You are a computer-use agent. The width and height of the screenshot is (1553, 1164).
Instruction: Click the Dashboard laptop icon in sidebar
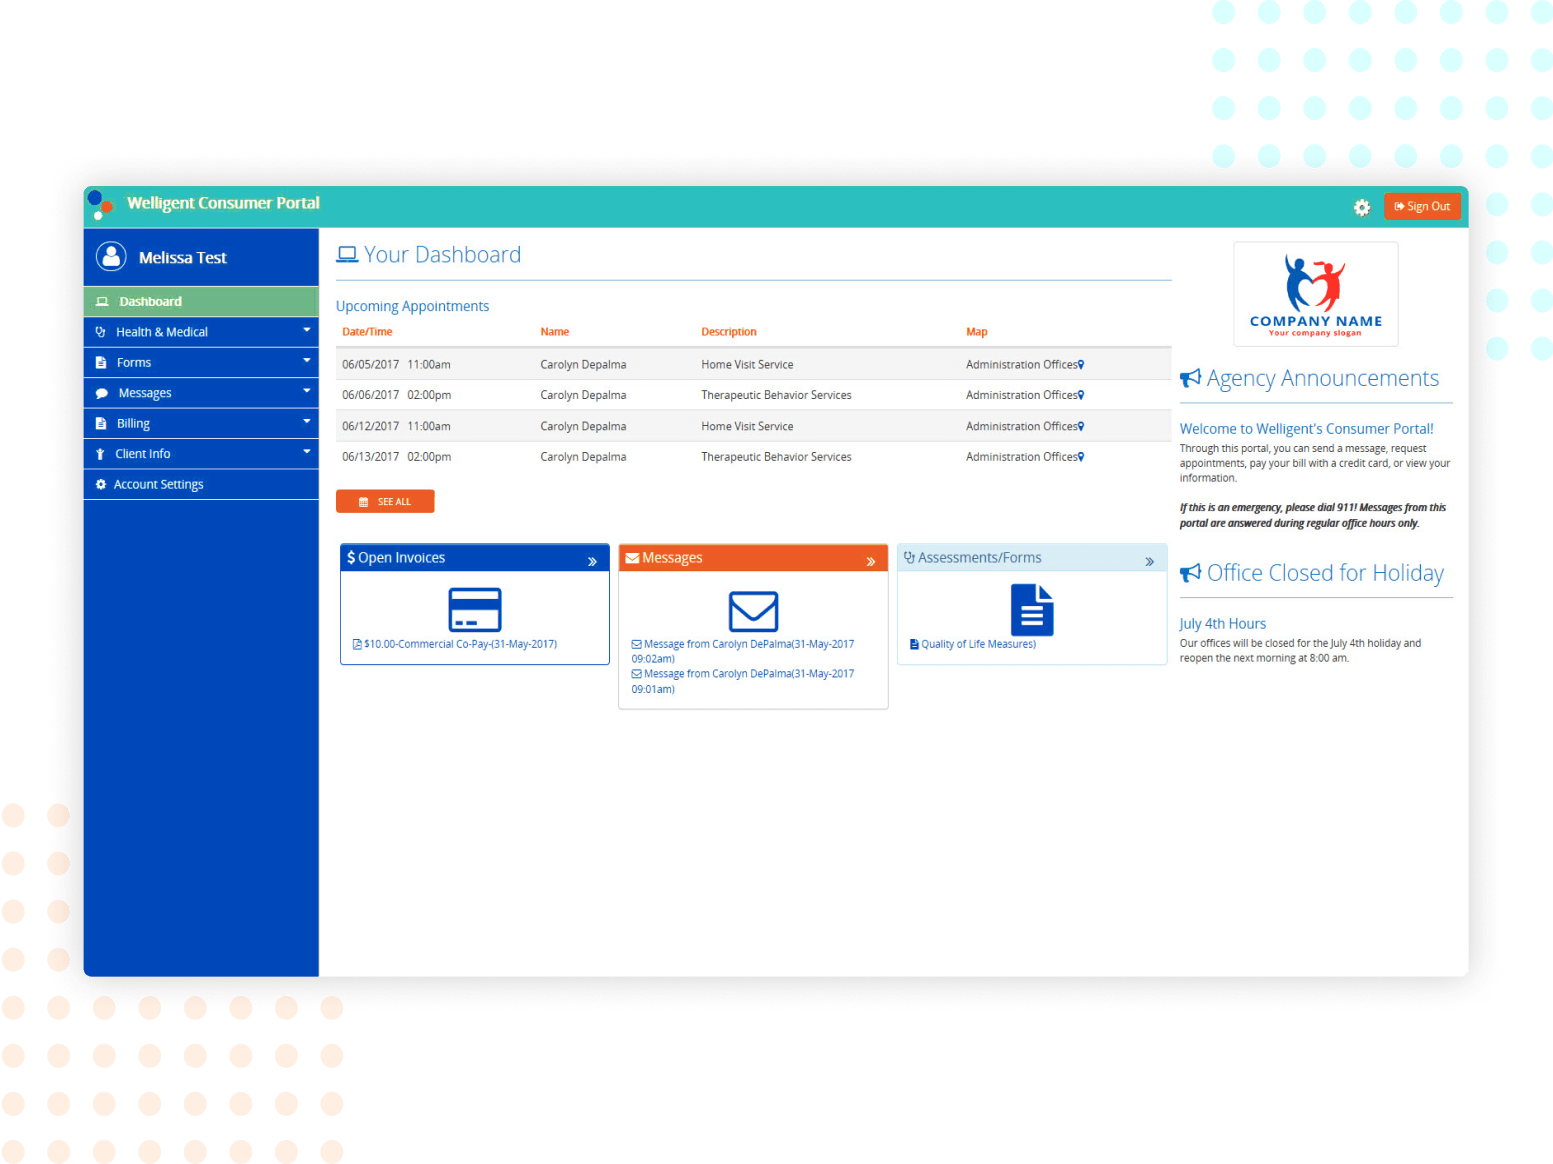102,301
